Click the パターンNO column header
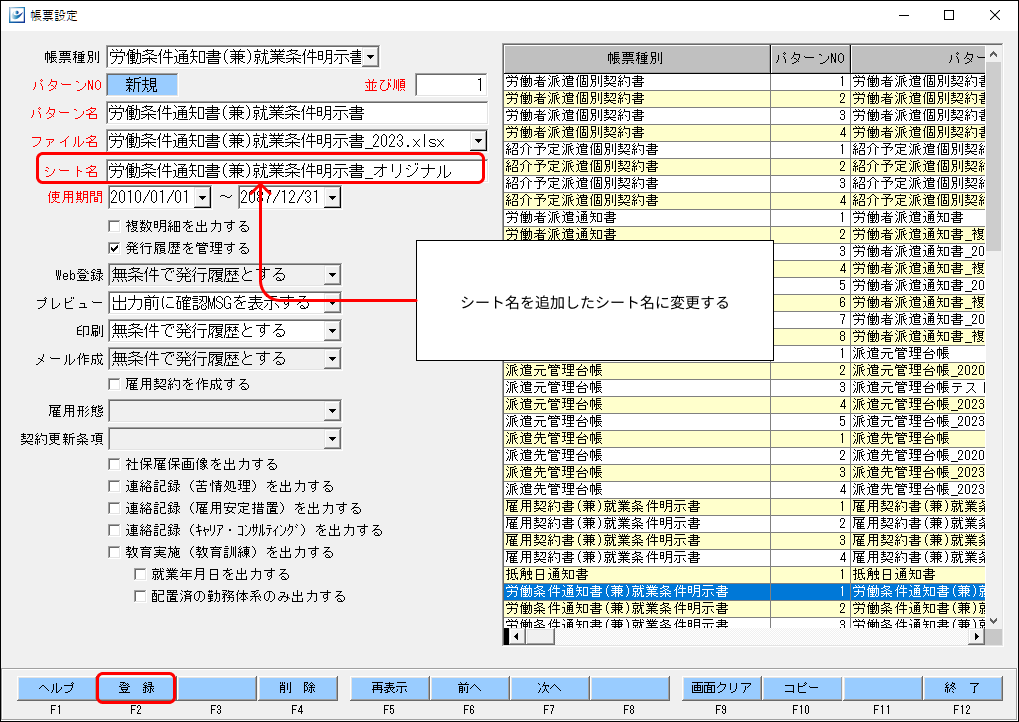Screen dimensions: 1019x722 pyautogui.click(x=810, y=58)
